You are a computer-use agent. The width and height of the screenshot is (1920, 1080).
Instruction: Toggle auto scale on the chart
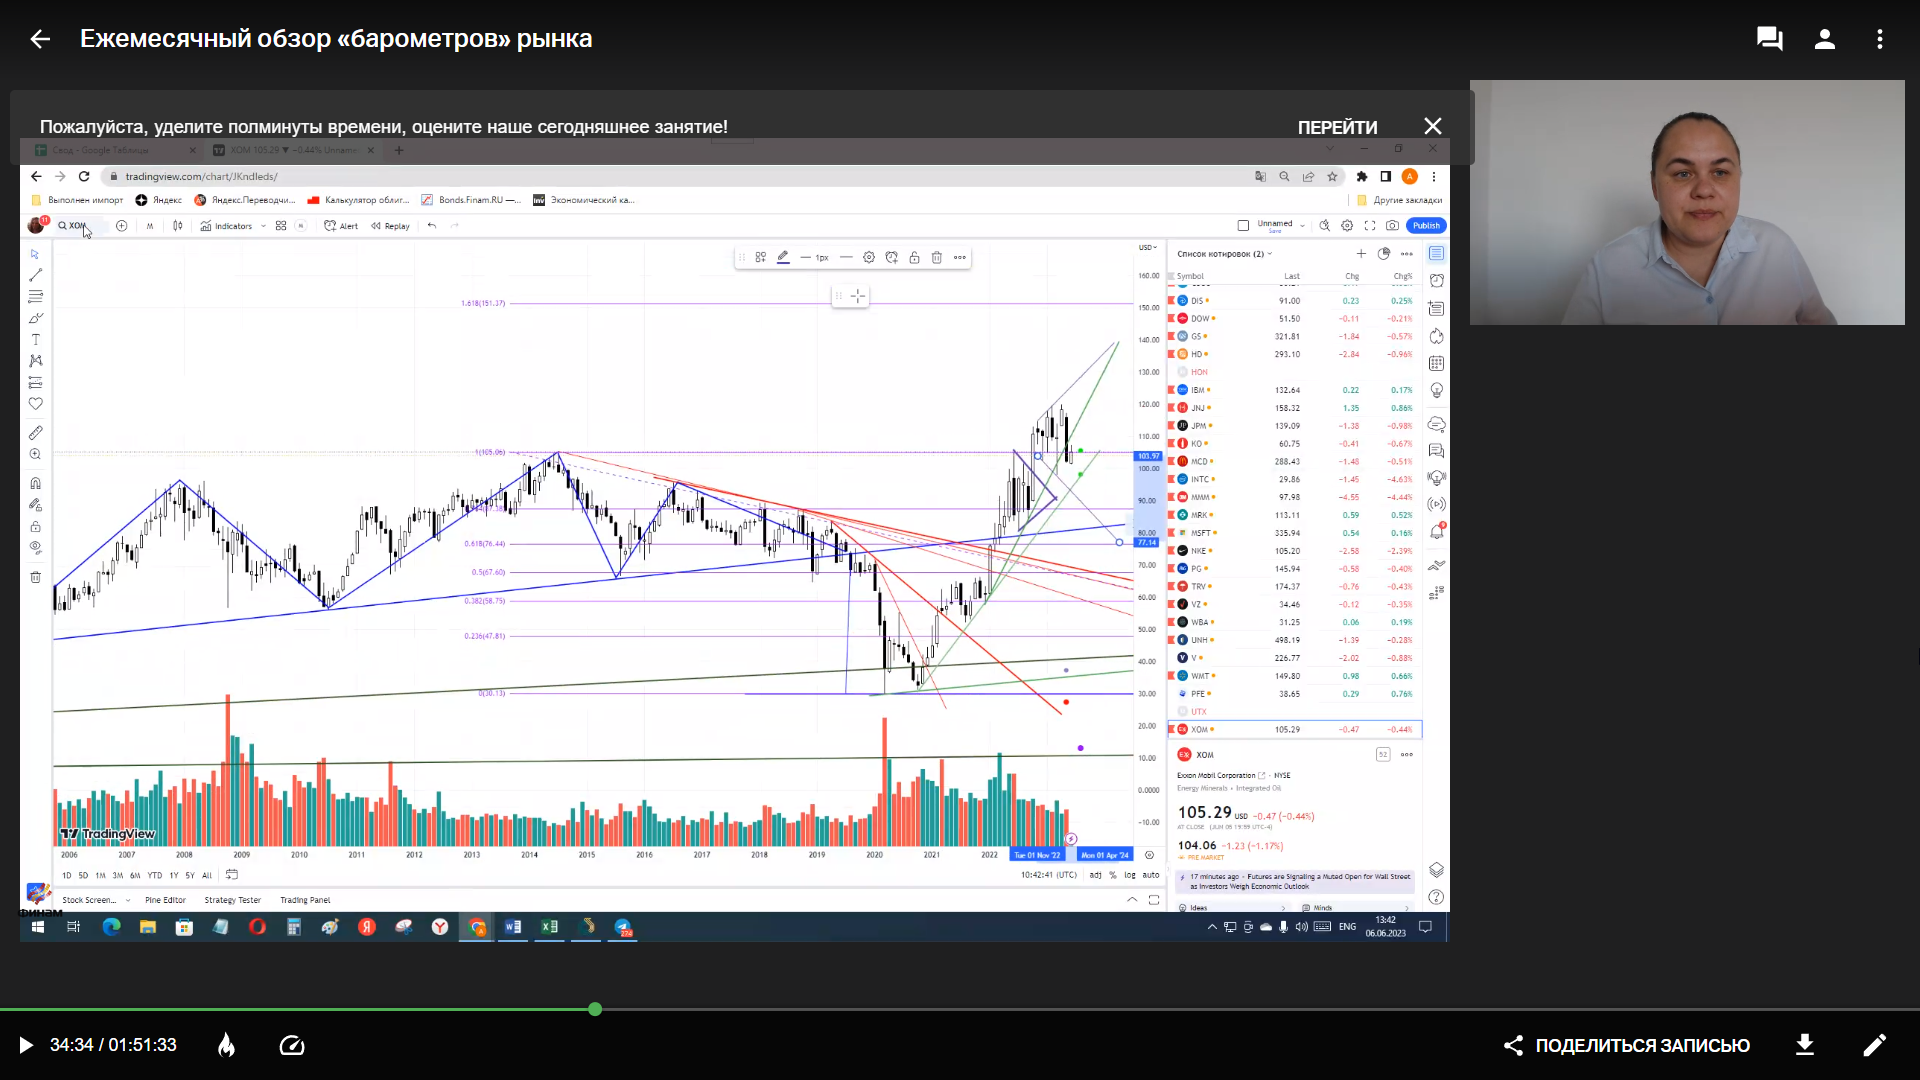(x=1151, y=875)
